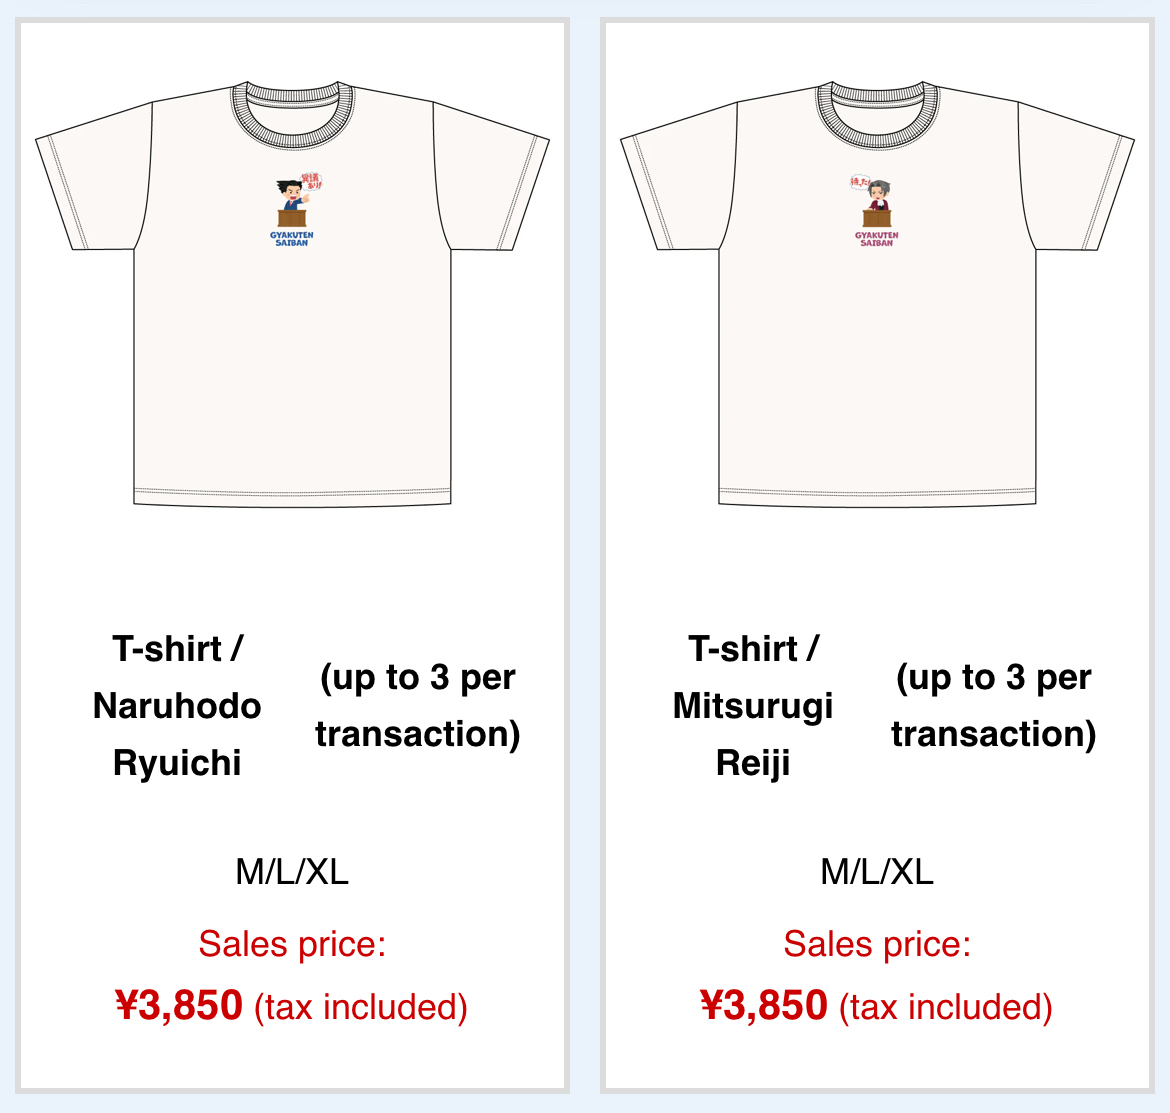Screen dimensions: 1170x1113
Task: Click "Sales price:" label on Naruhodo card
Action: click(x=292, y=944)
